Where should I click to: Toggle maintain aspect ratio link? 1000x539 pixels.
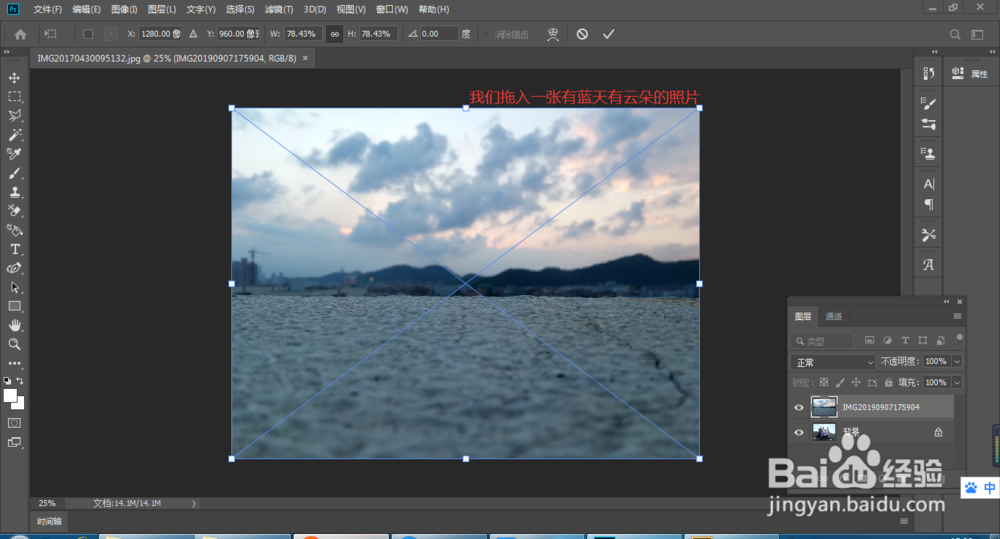[334, 34]
